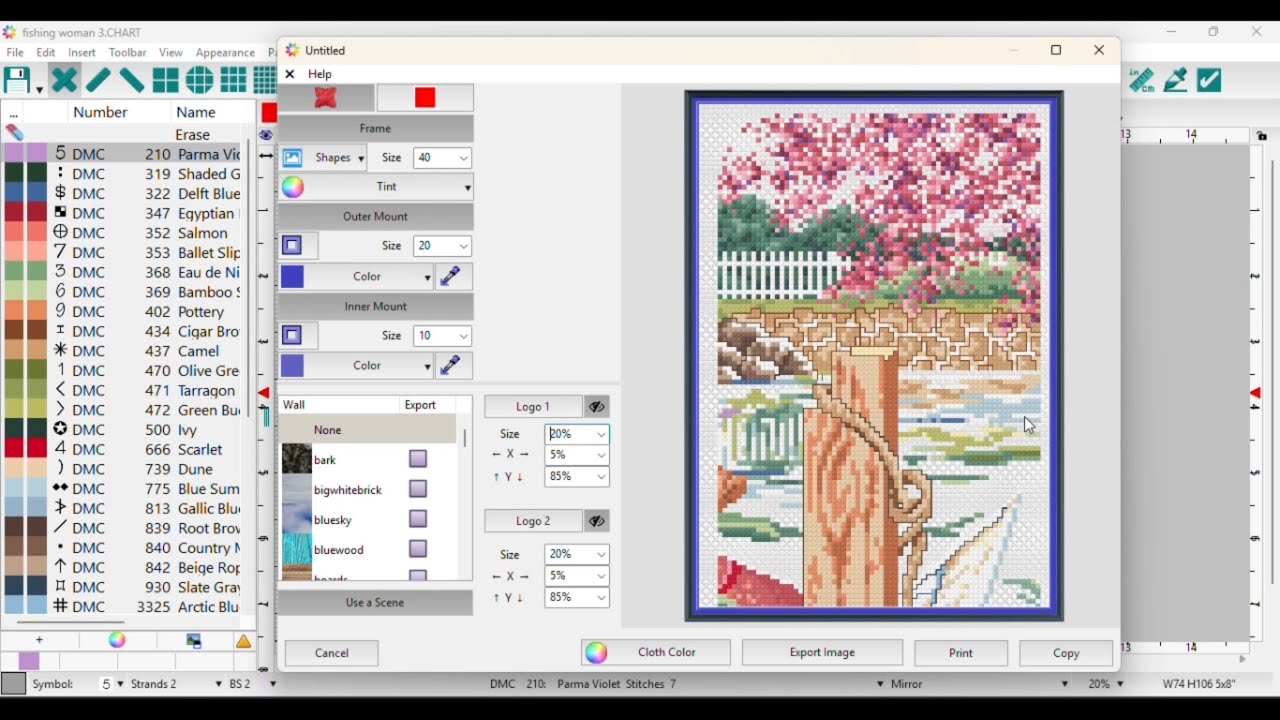Click the Cancel button
Image resolution: width=1280 pixels, height=720 pixels.
(332, 653)
